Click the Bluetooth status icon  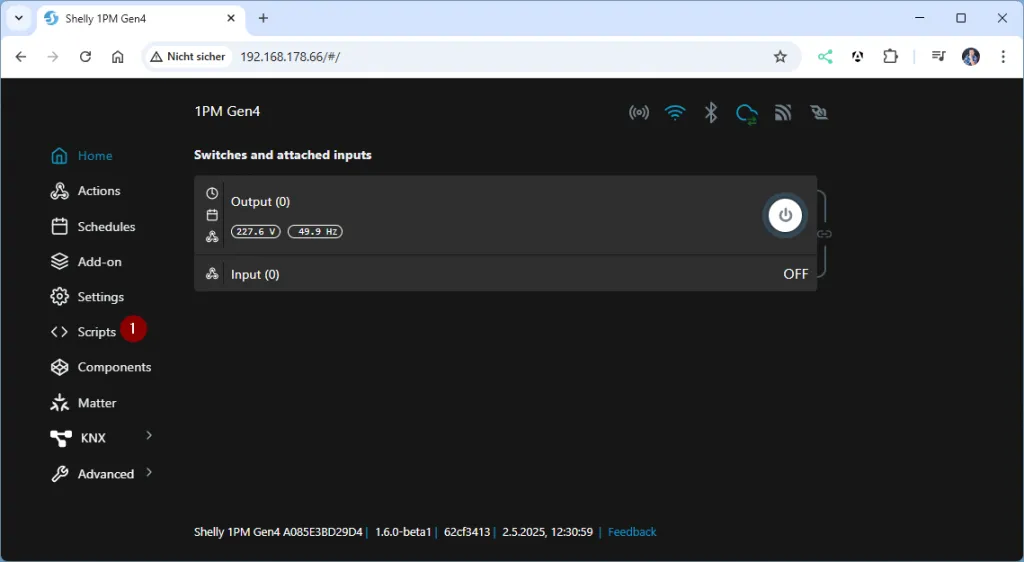[711, 112]
